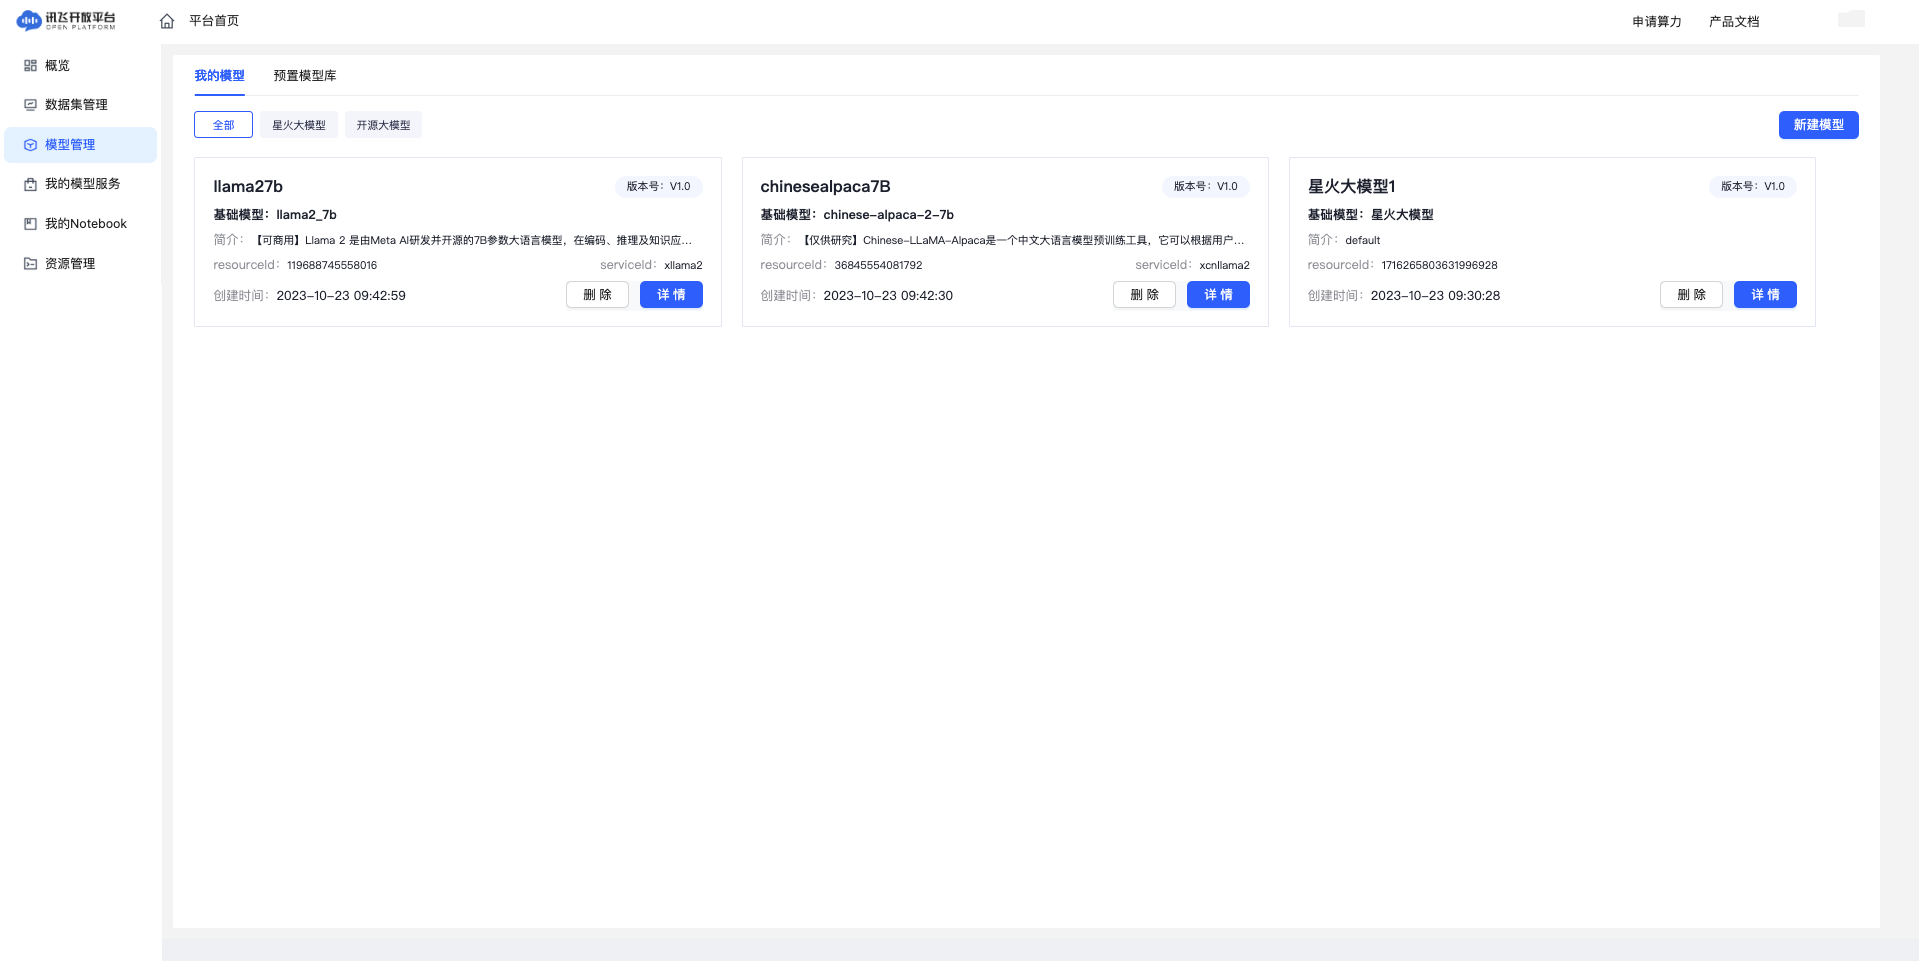
Task: Click the 我的模型服务 sidebar icon
Action: 30,184
